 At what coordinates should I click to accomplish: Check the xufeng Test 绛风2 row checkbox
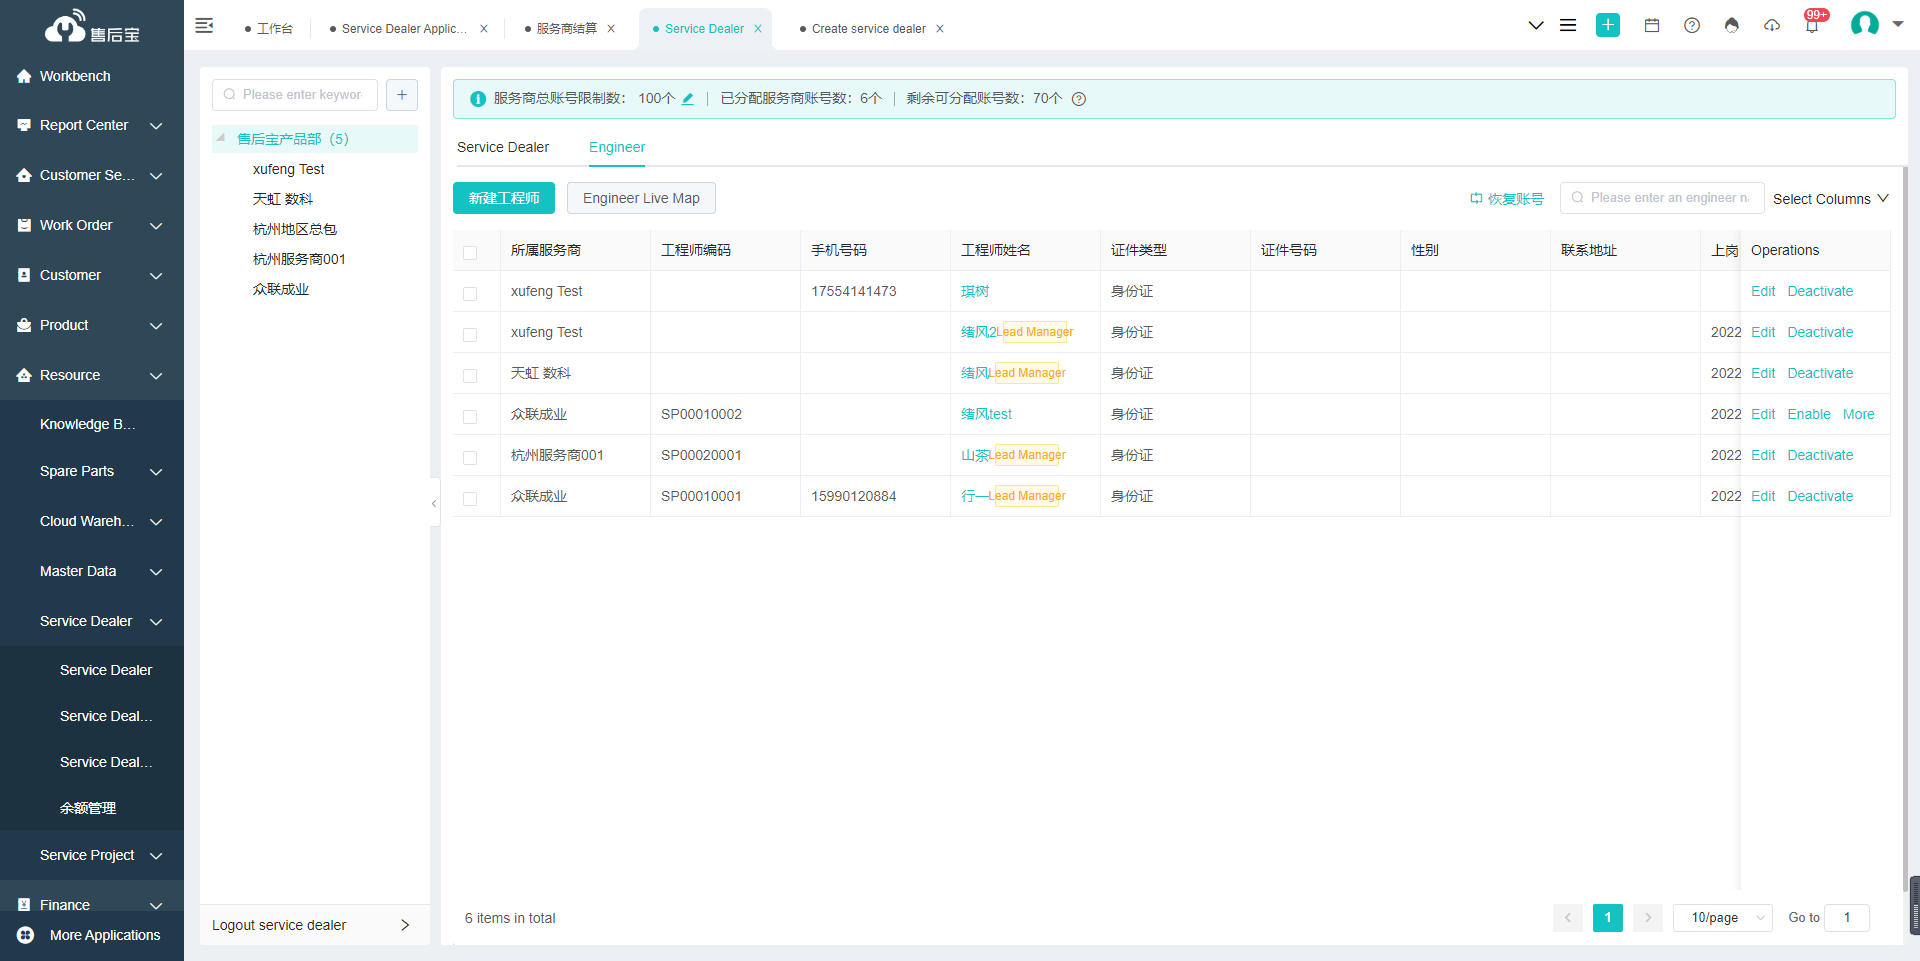pos(470,335)
